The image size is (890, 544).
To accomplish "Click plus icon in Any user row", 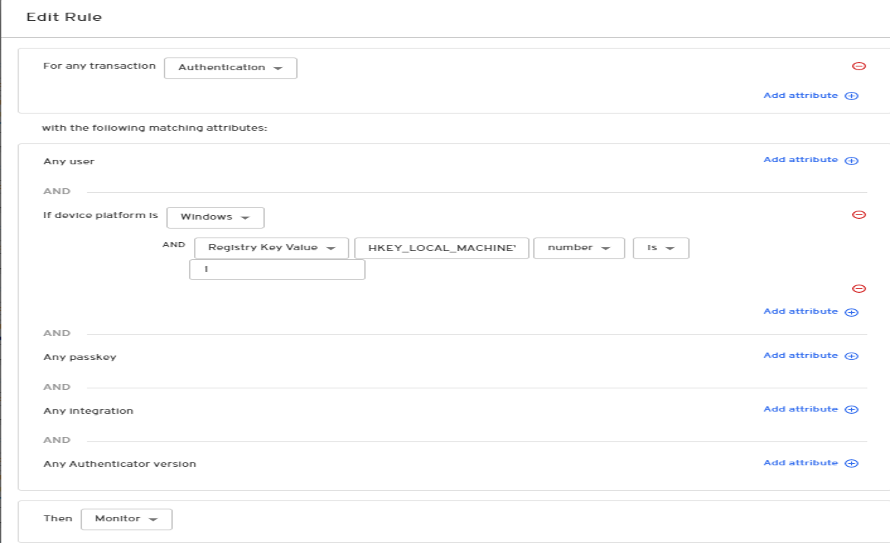I will coord(852,160).
